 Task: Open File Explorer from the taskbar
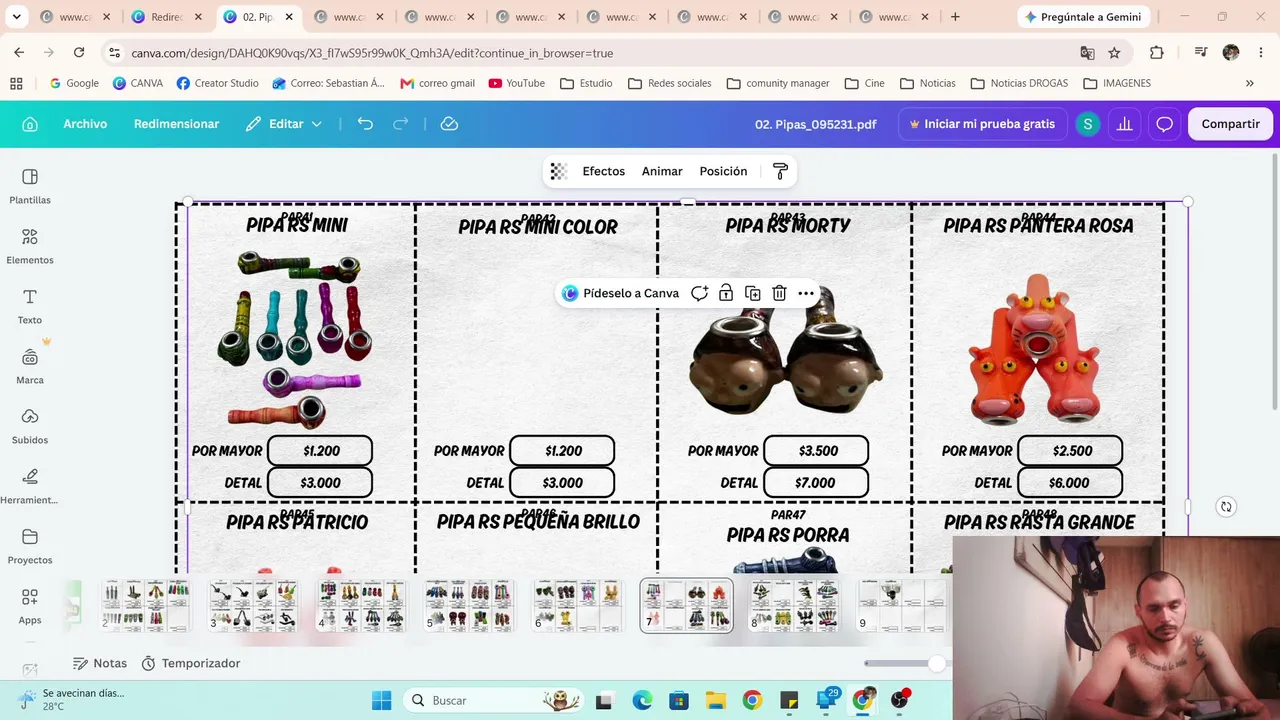715,700
